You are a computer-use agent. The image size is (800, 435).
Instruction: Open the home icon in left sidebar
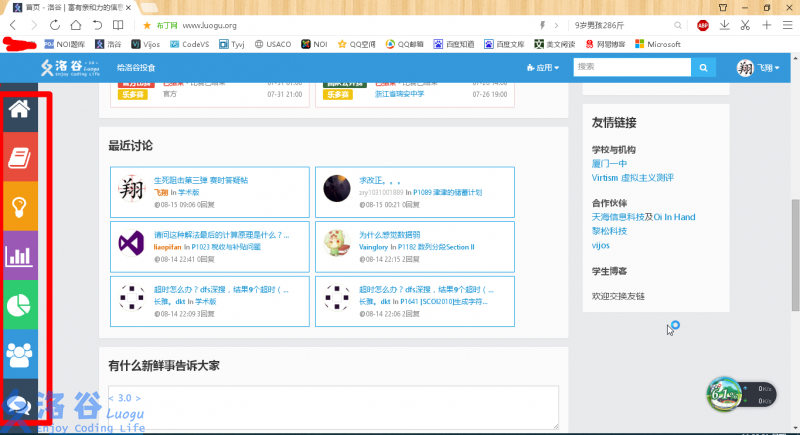20,109
